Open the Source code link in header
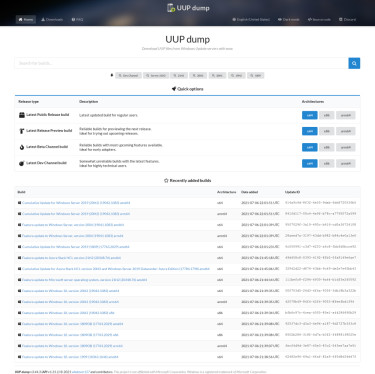Viewport: 375px width, 374px height. pyautogui.click(x=319, y=20)
